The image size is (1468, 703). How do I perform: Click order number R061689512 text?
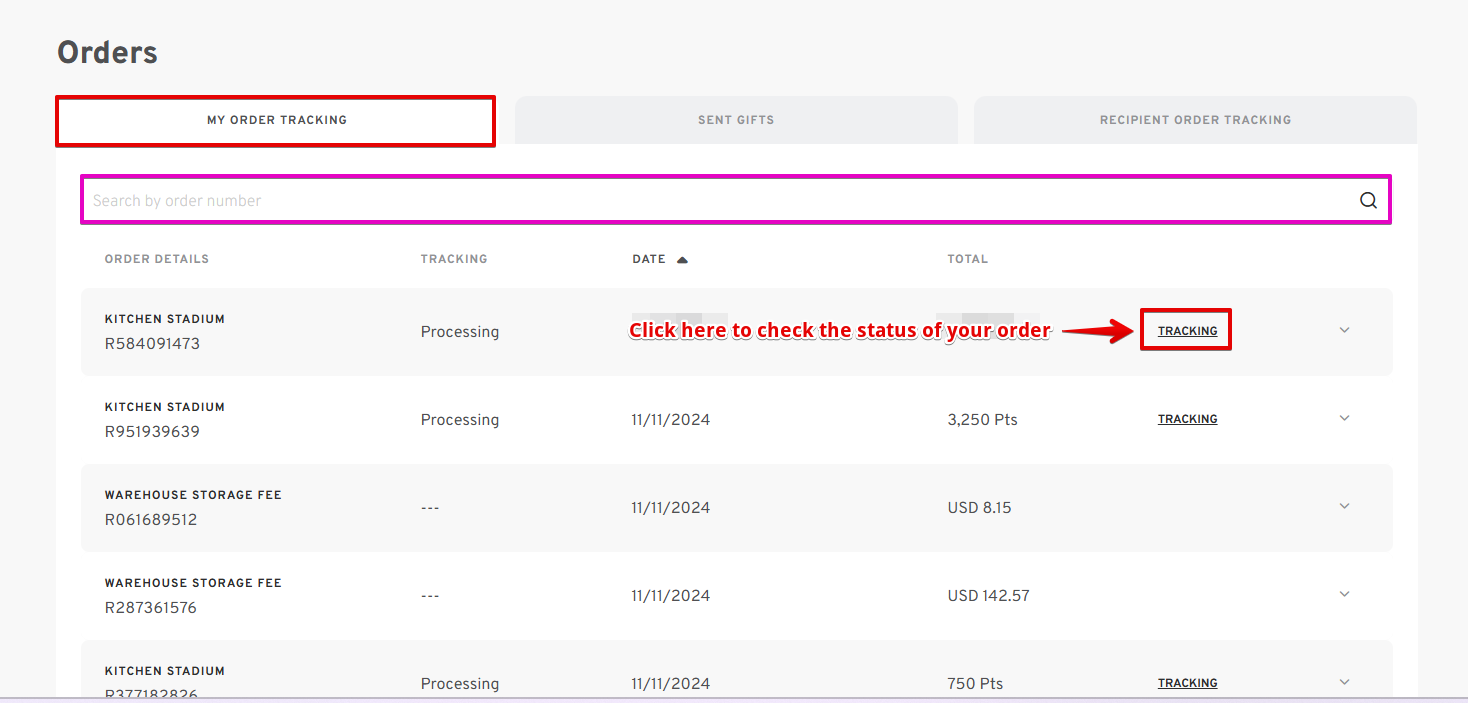[x=151, y=520]
